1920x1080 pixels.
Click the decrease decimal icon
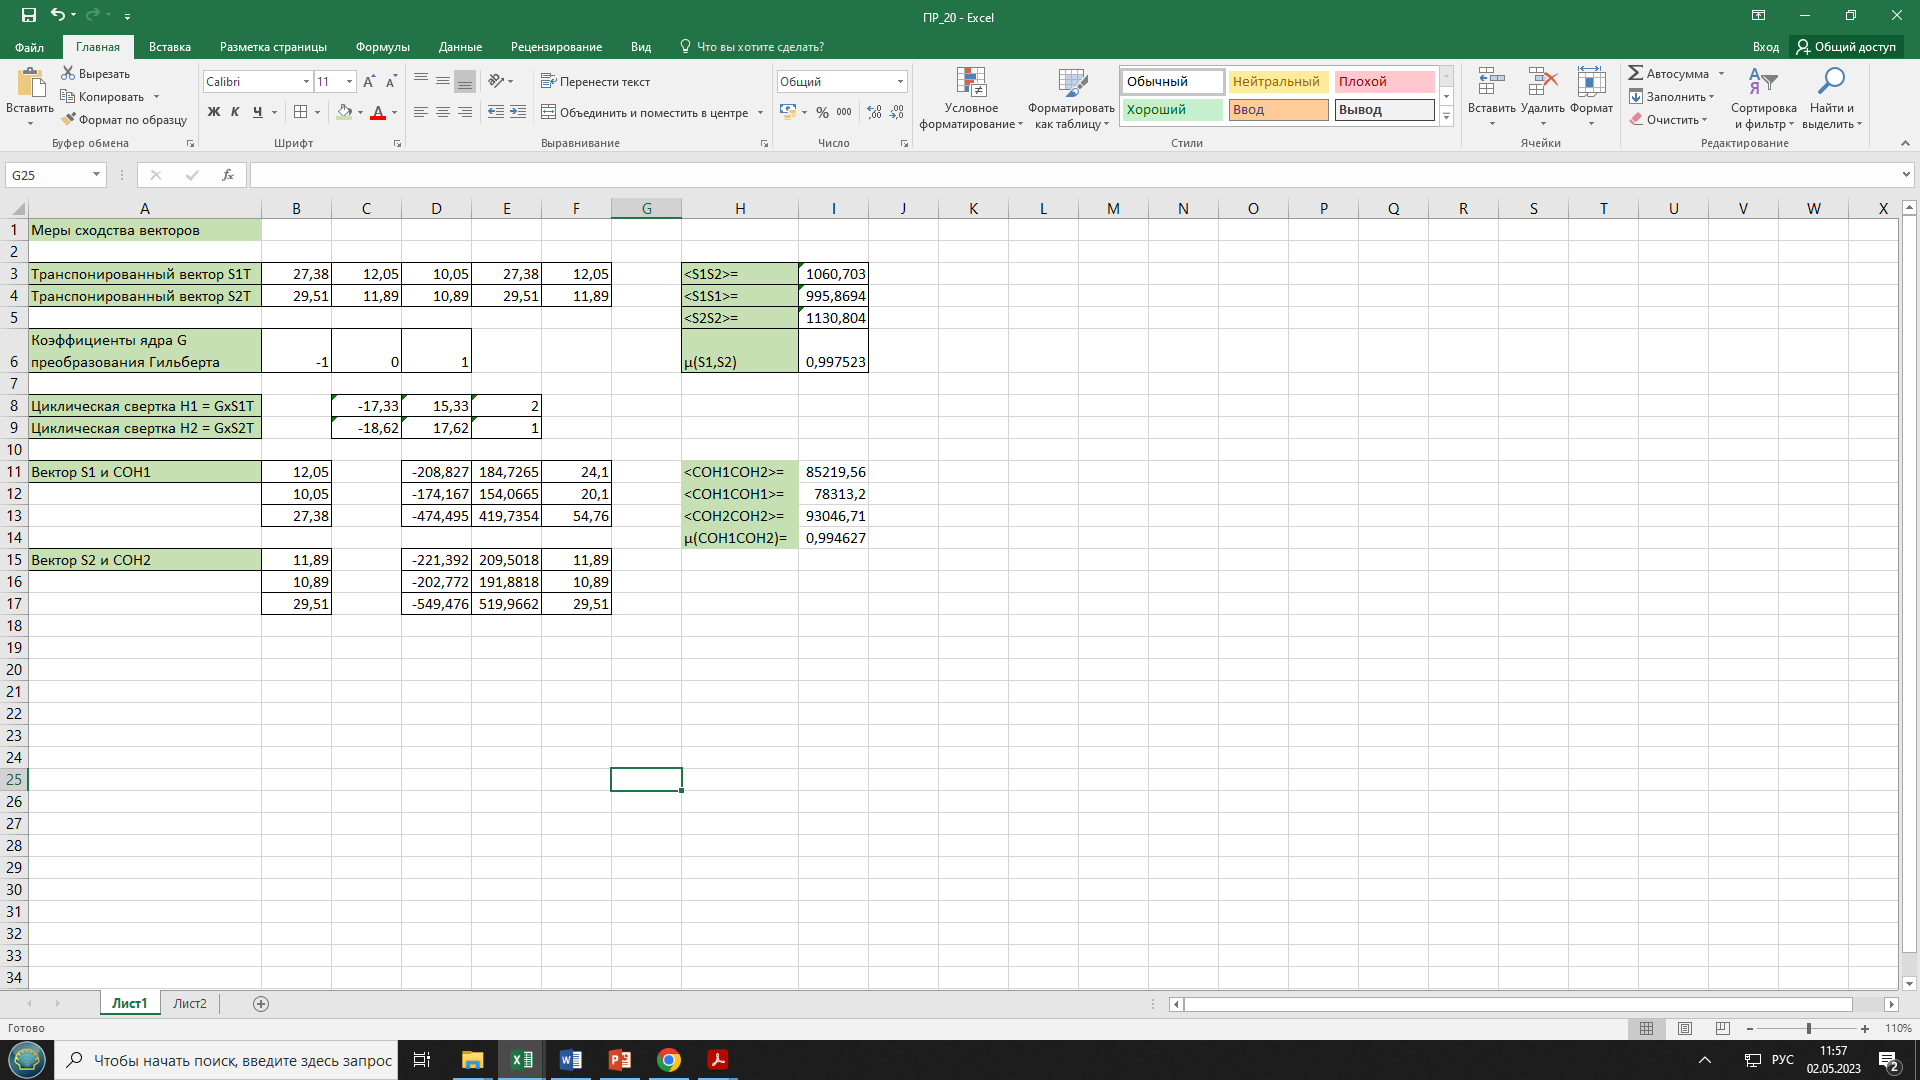[x=897, y=112]
